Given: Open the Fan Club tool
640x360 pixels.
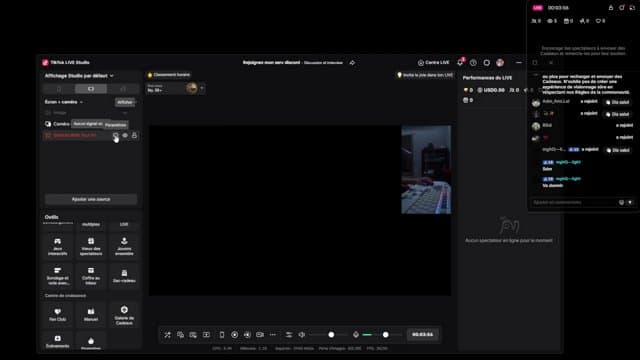Looking at the screenshot, I should coord(58,314).
